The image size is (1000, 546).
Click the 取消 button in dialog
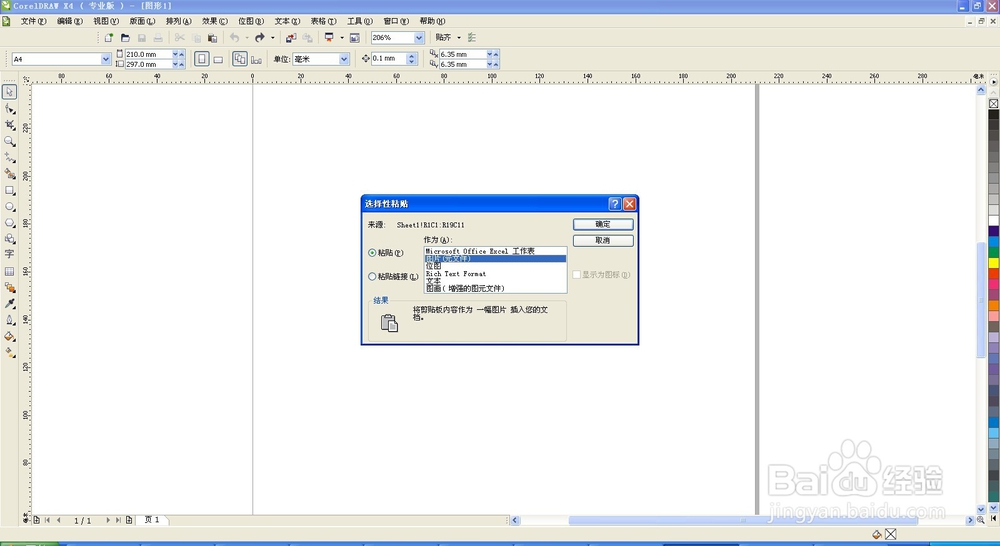[603, 240]
